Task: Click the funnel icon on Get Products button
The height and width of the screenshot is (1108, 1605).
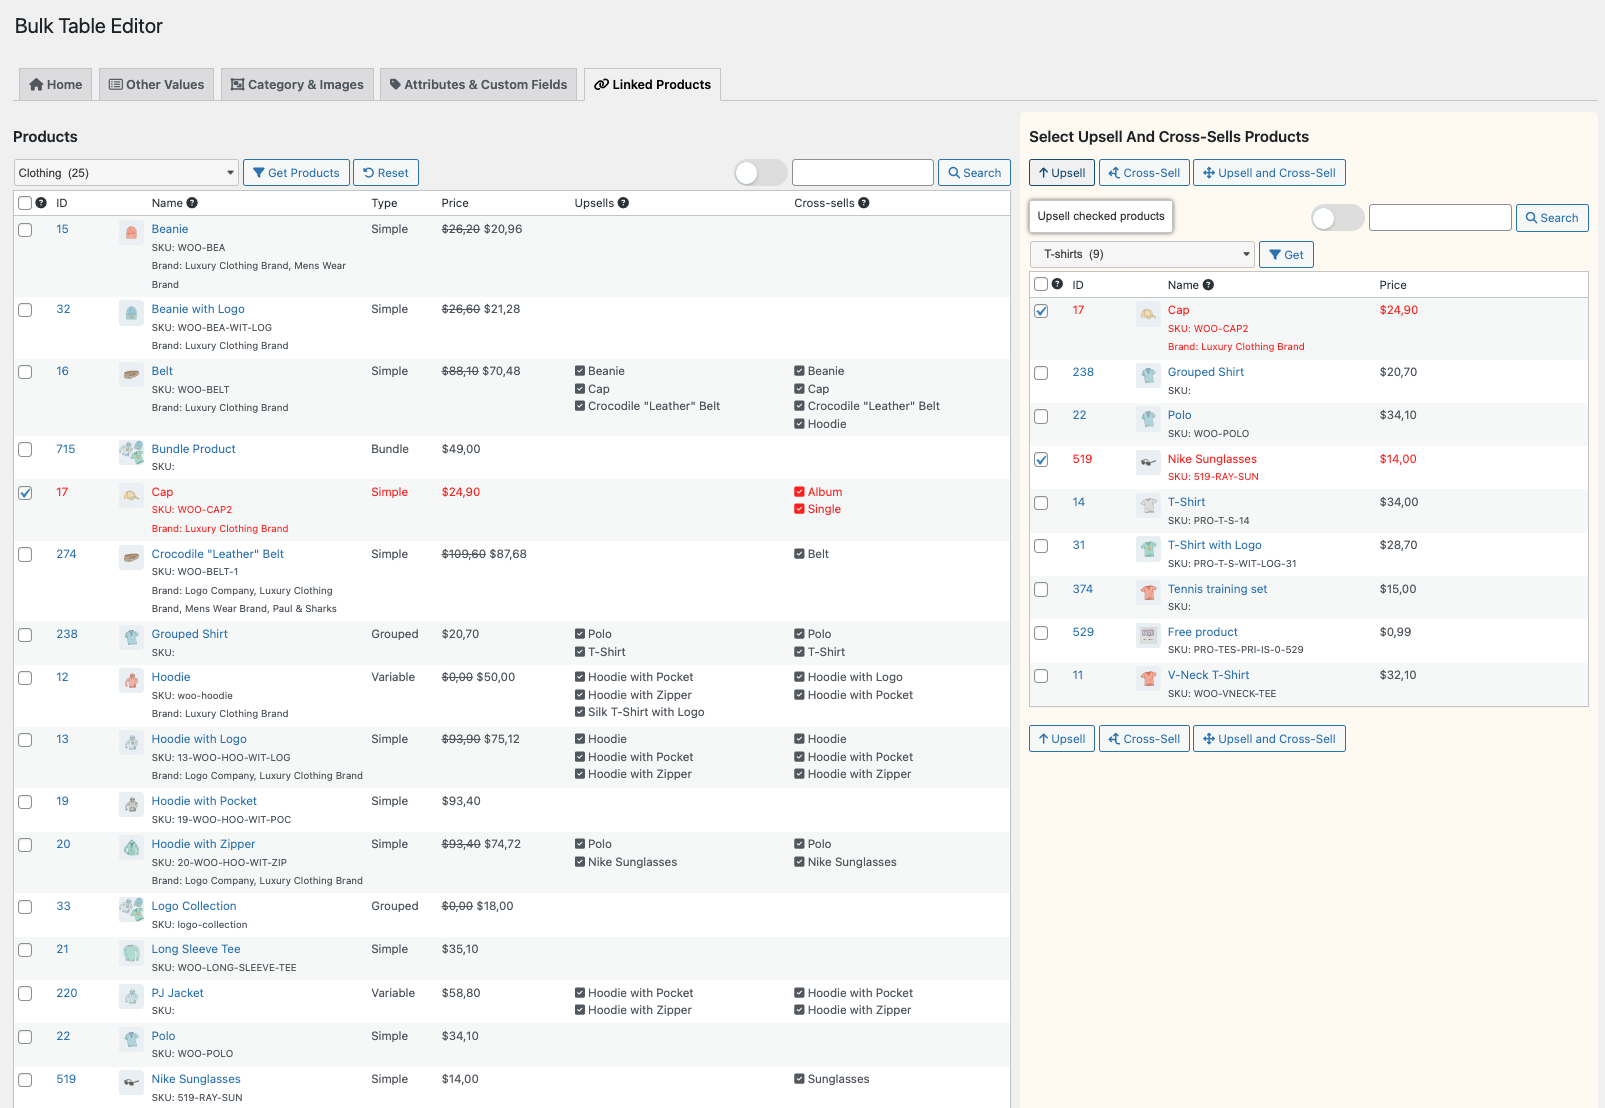Action: point(259,172)
